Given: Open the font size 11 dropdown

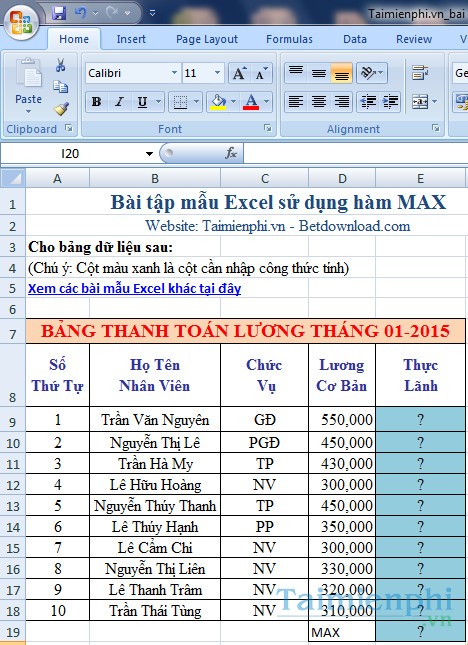Looking at the screenshot, I should (x=218, y=73).
